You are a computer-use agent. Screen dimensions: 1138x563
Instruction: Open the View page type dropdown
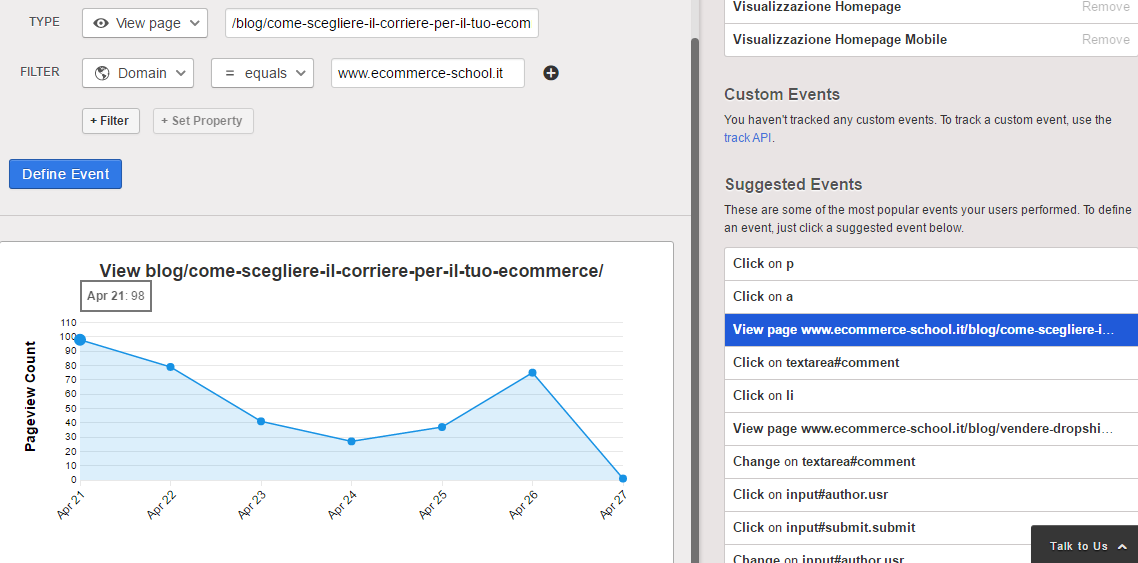pyautogui.click(x=145, y=23)
